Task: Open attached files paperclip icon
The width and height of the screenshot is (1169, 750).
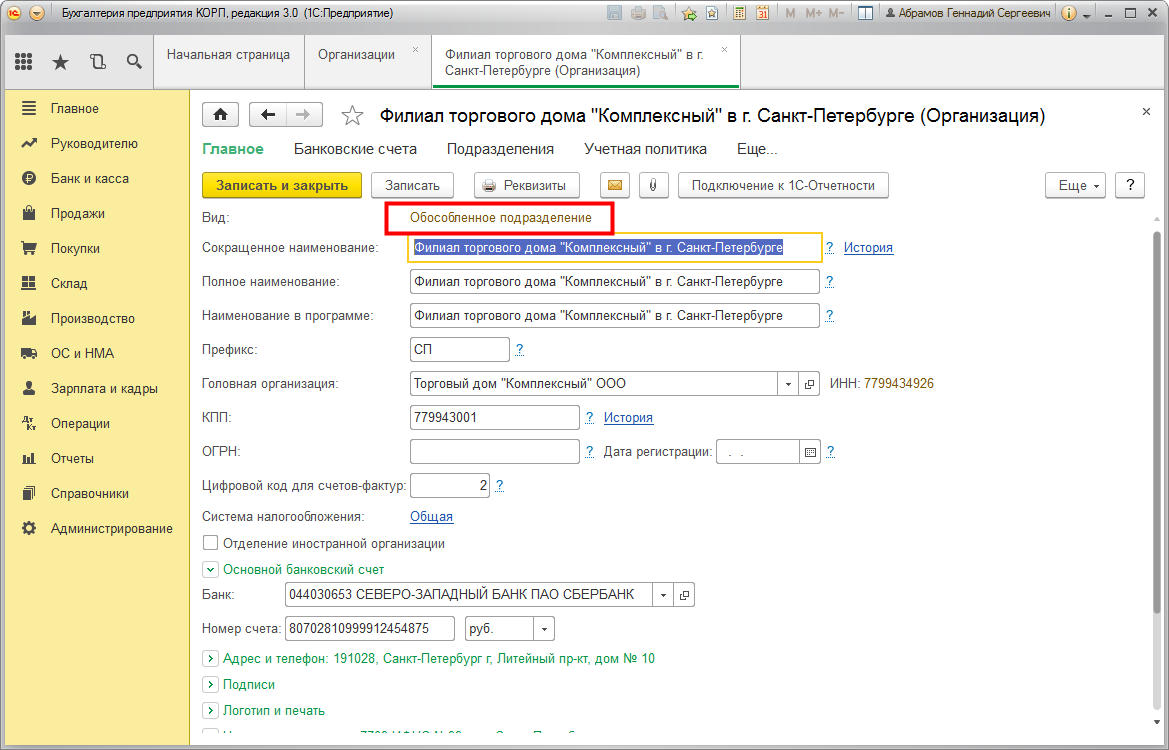Action: (653, 185)
